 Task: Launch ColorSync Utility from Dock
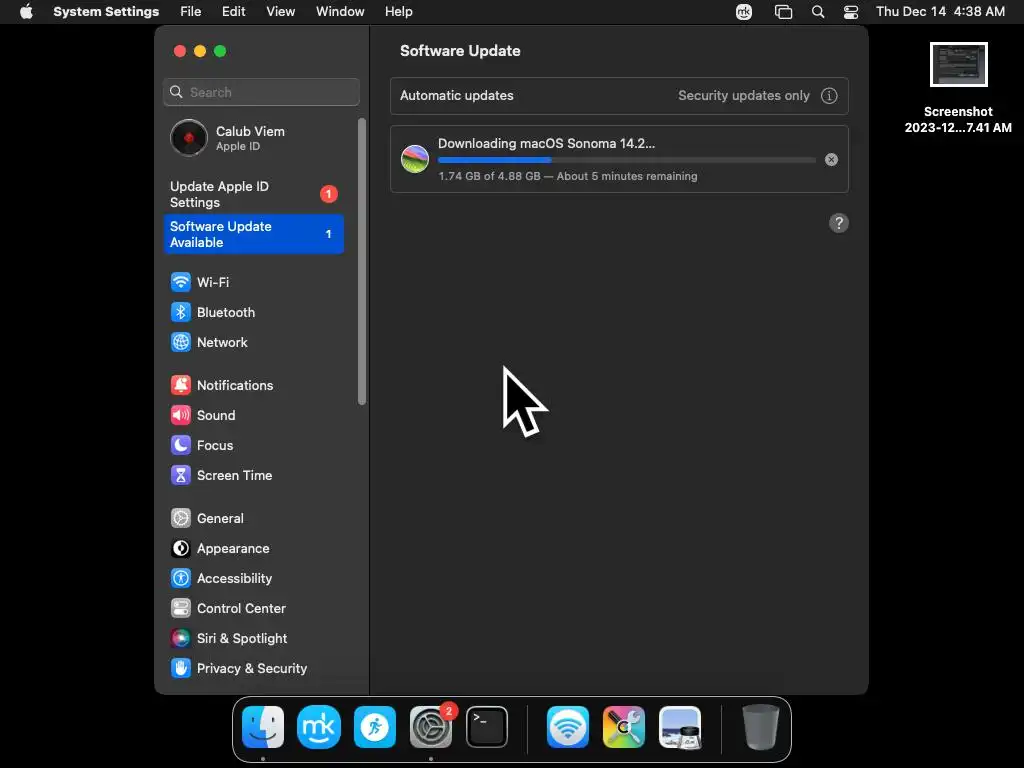point(624,727)
